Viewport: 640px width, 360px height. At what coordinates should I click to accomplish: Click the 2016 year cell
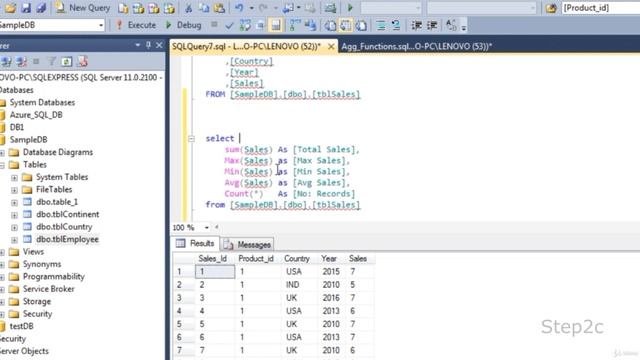point(331,298)
